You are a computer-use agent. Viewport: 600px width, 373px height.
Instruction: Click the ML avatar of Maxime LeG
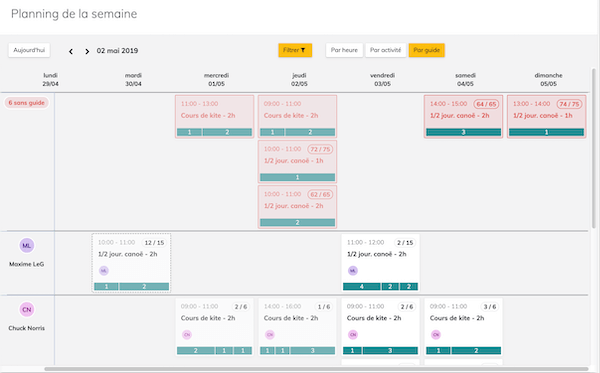click(x=27, y=246)
